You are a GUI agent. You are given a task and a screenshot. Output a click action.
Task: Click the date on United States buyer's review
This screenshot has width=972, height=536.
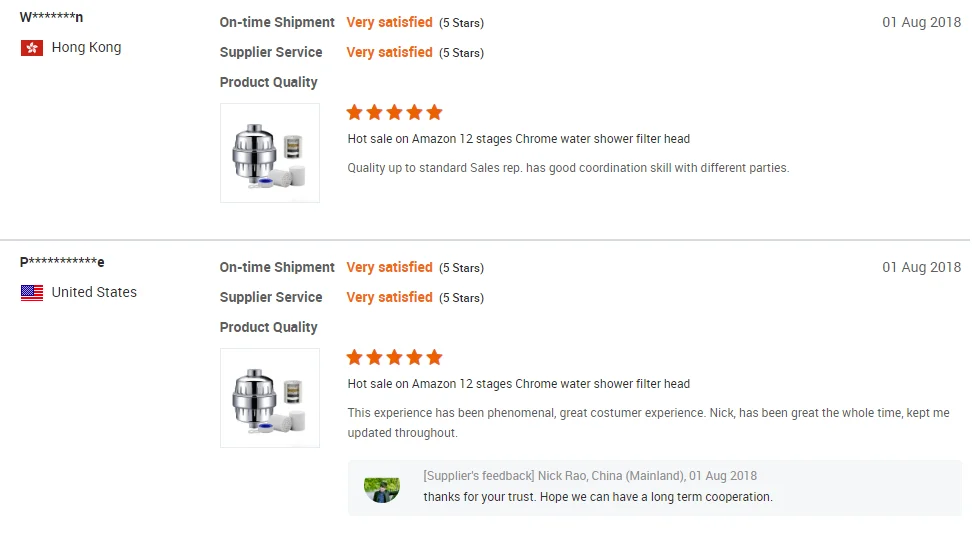(x=921, y=267)
